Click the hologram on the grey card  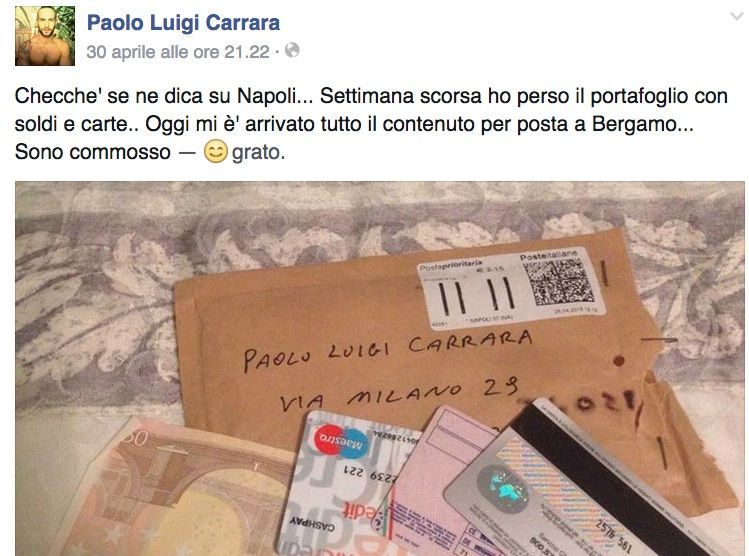coord(504,489)
